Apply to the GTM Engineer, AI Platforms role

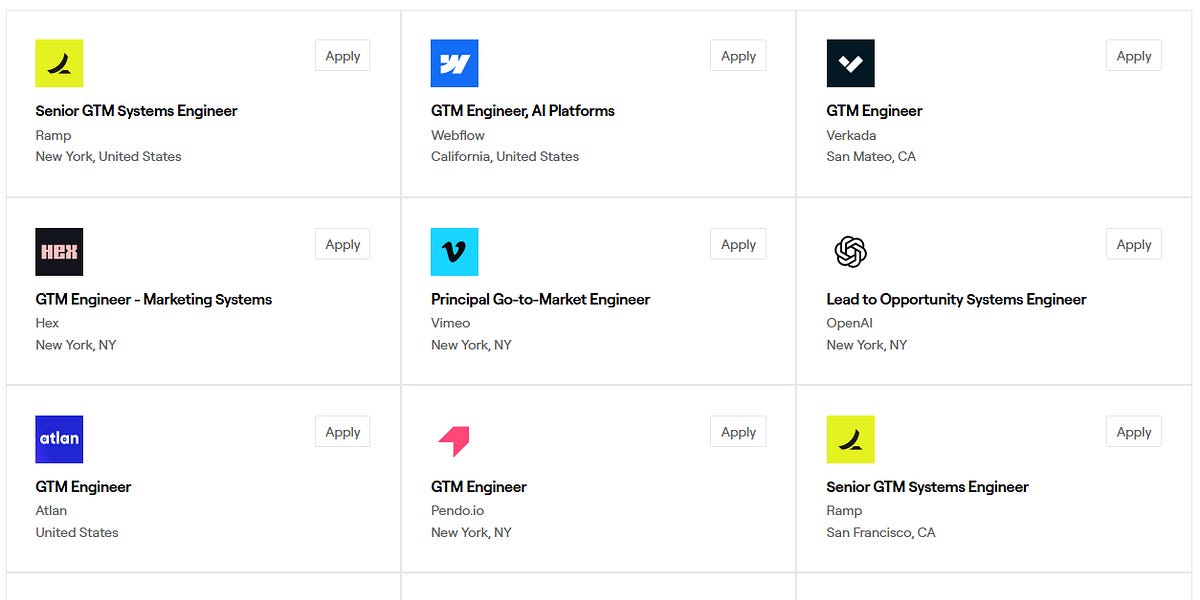(x=737, y=55)
